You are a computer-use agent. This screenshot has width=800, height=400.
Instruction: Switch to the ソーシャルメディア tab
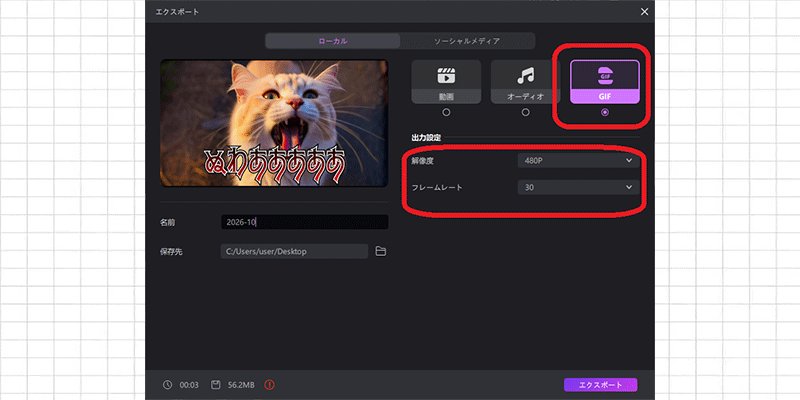[467, 41]
